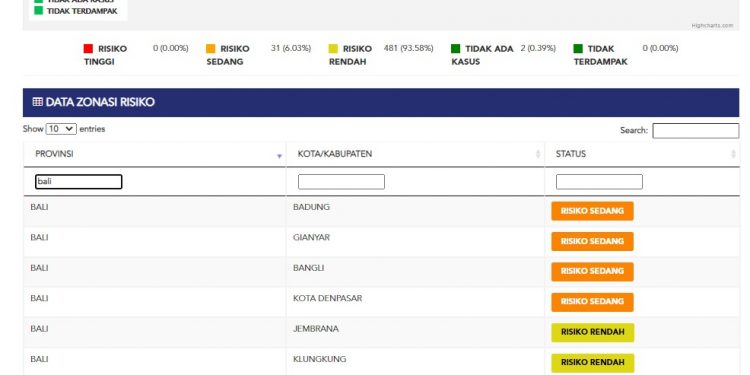Viewport: 750px width, 375px height.
Task: Click the Tidak Terdampak entry in the chart legend box
Action: coord(76,11)
